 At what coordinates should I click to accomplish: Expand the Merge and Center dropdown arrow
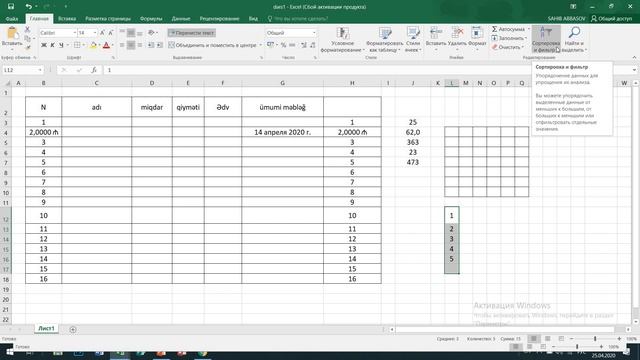[x=260, y=45]
